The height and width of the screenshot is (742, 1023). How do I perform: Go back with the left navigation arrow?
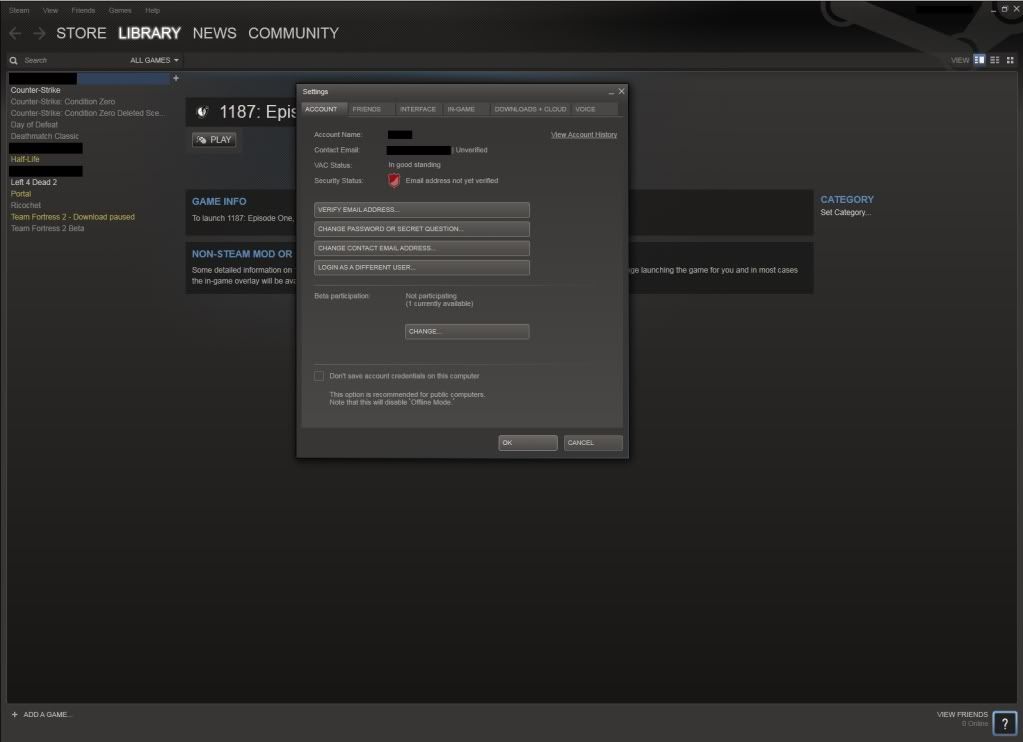click(16, 33)
